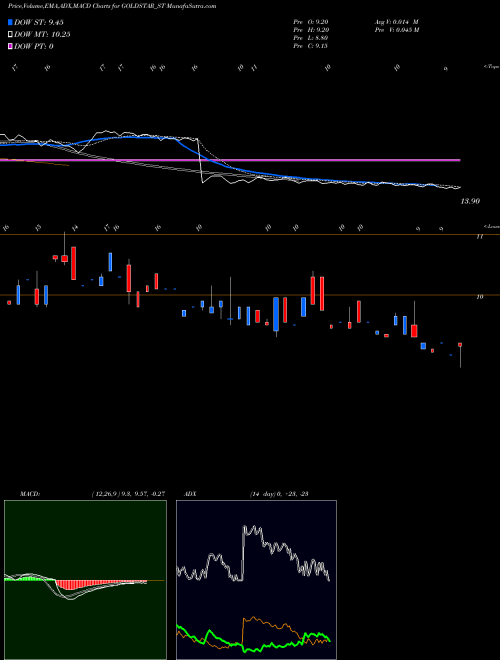Screen dimensions: 500x660
Task: Click the <Tops marker label
Action: 491,67
